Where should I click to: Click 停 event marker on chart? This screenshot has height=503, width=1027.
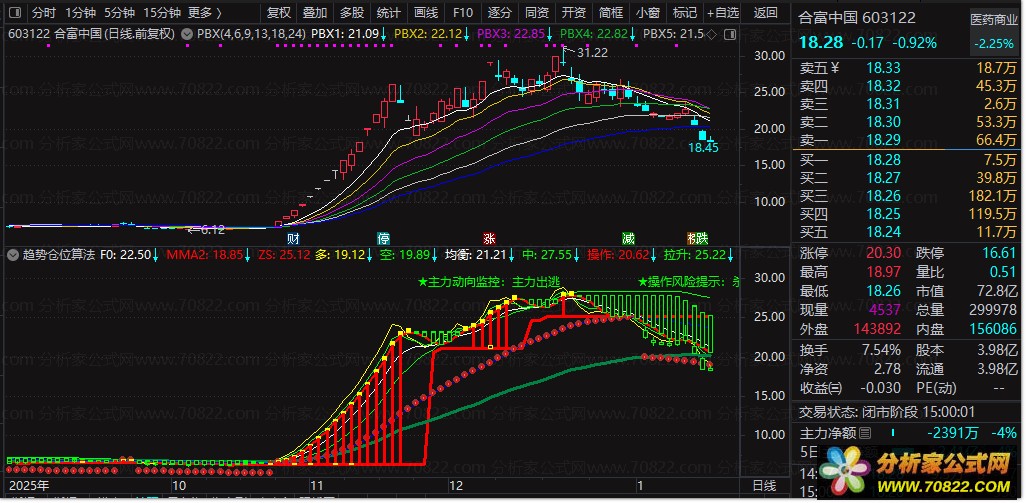(x=384, y=238)
